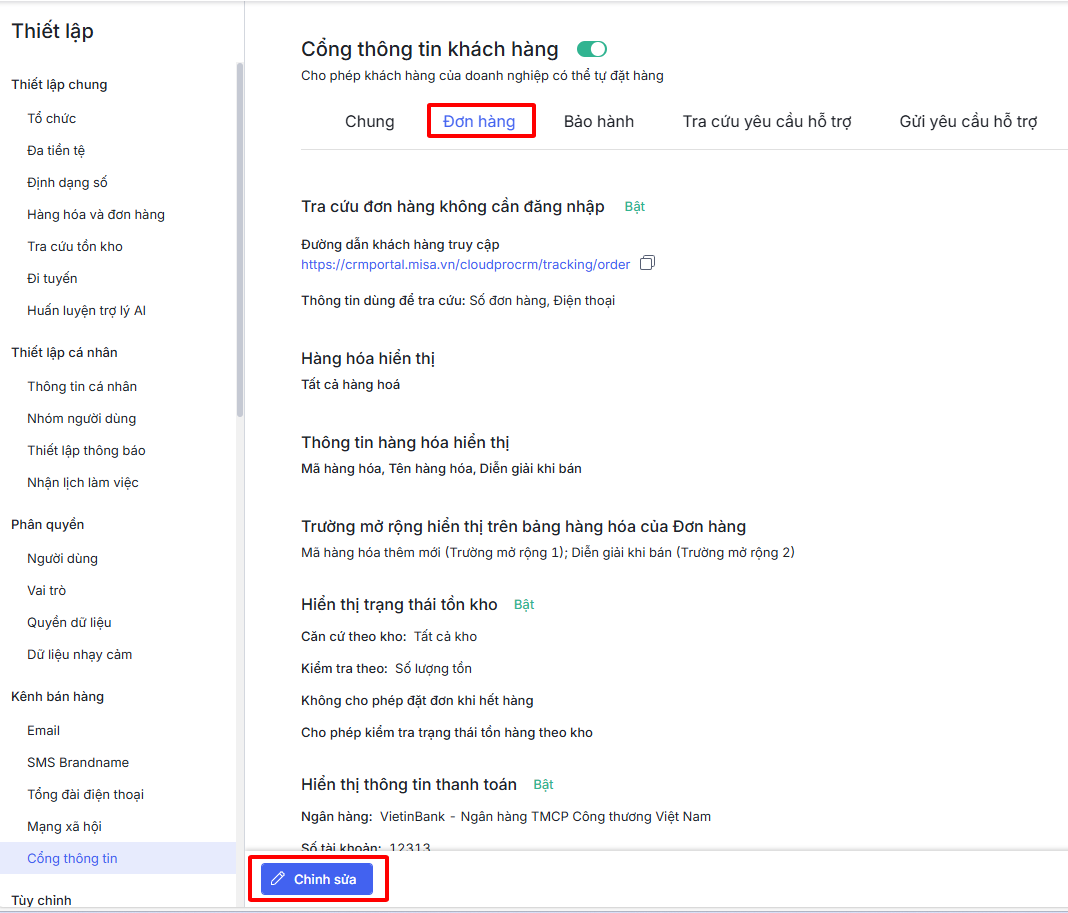
Task: Select SMS Brandname sales channel
Action: pyautogui.click(x=78, y=763)
